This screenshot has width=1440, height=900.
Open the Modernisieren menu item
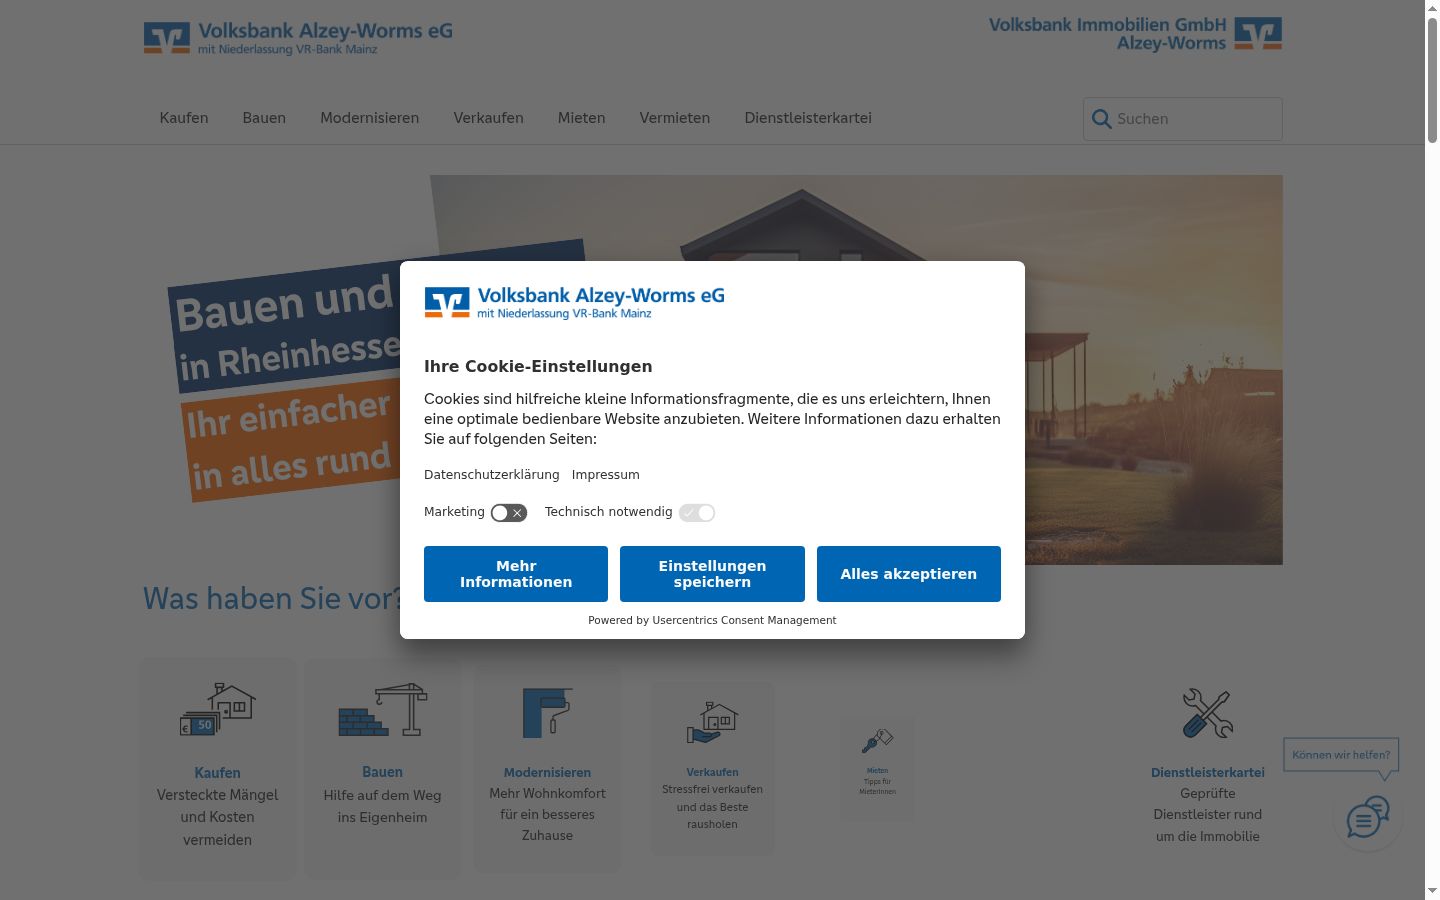coord(370,118)
